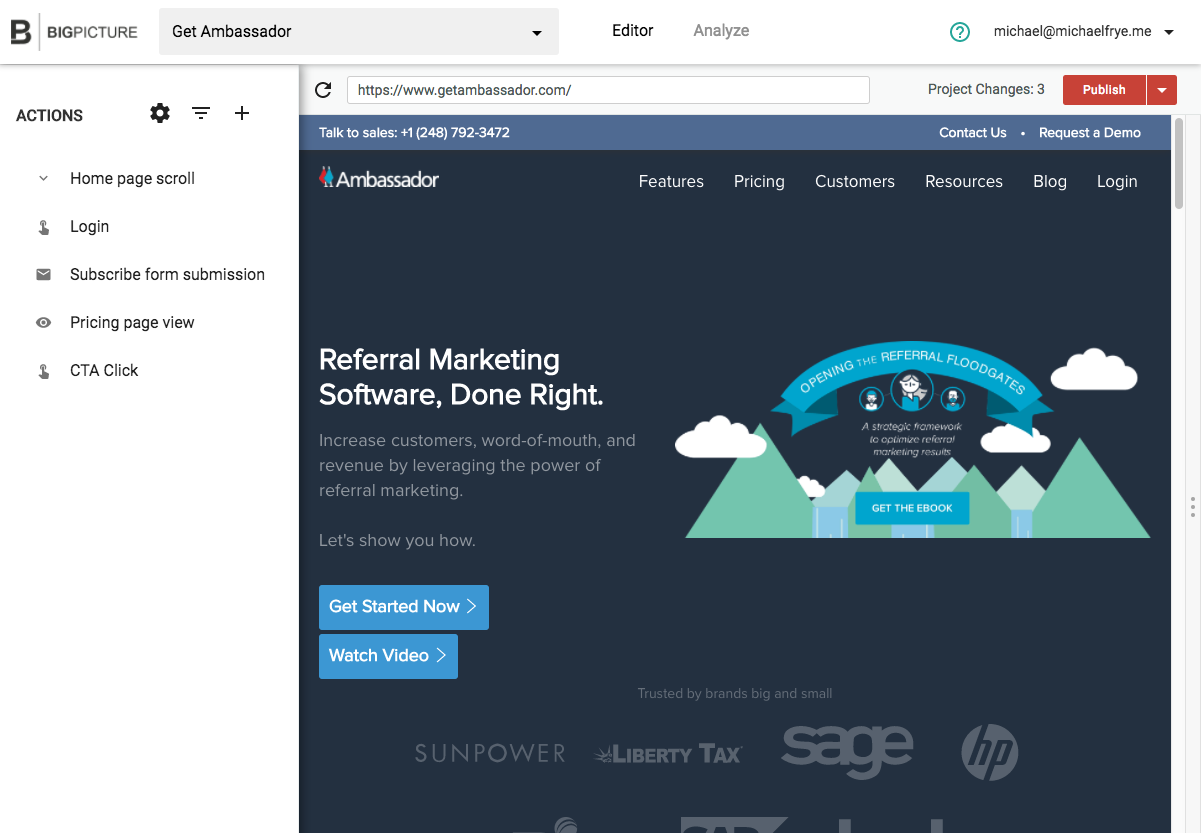Screen dimensions: 1201x833
Task: Select the Login action label
Action: point(89,227)
